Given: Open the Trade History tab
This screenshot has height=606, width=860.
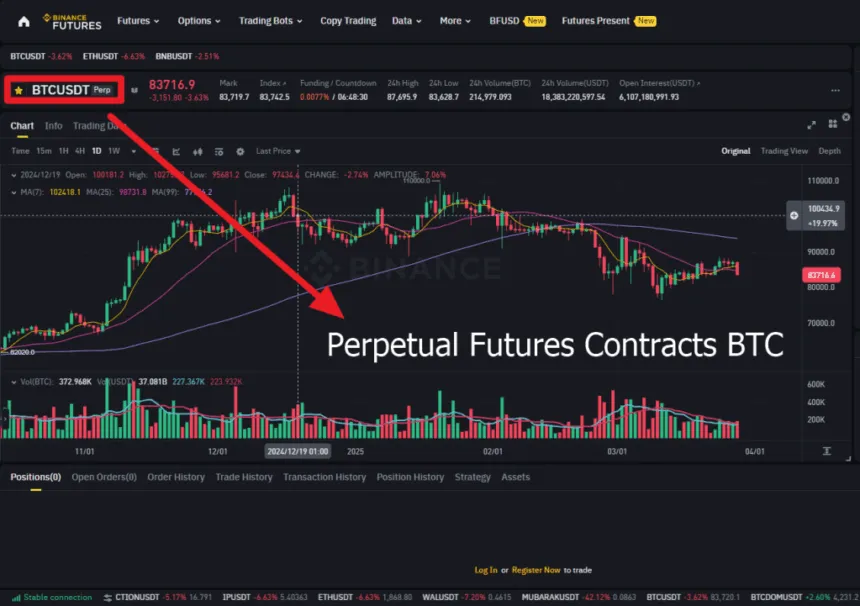Looking at the screenshot, I should click(244, 477).
